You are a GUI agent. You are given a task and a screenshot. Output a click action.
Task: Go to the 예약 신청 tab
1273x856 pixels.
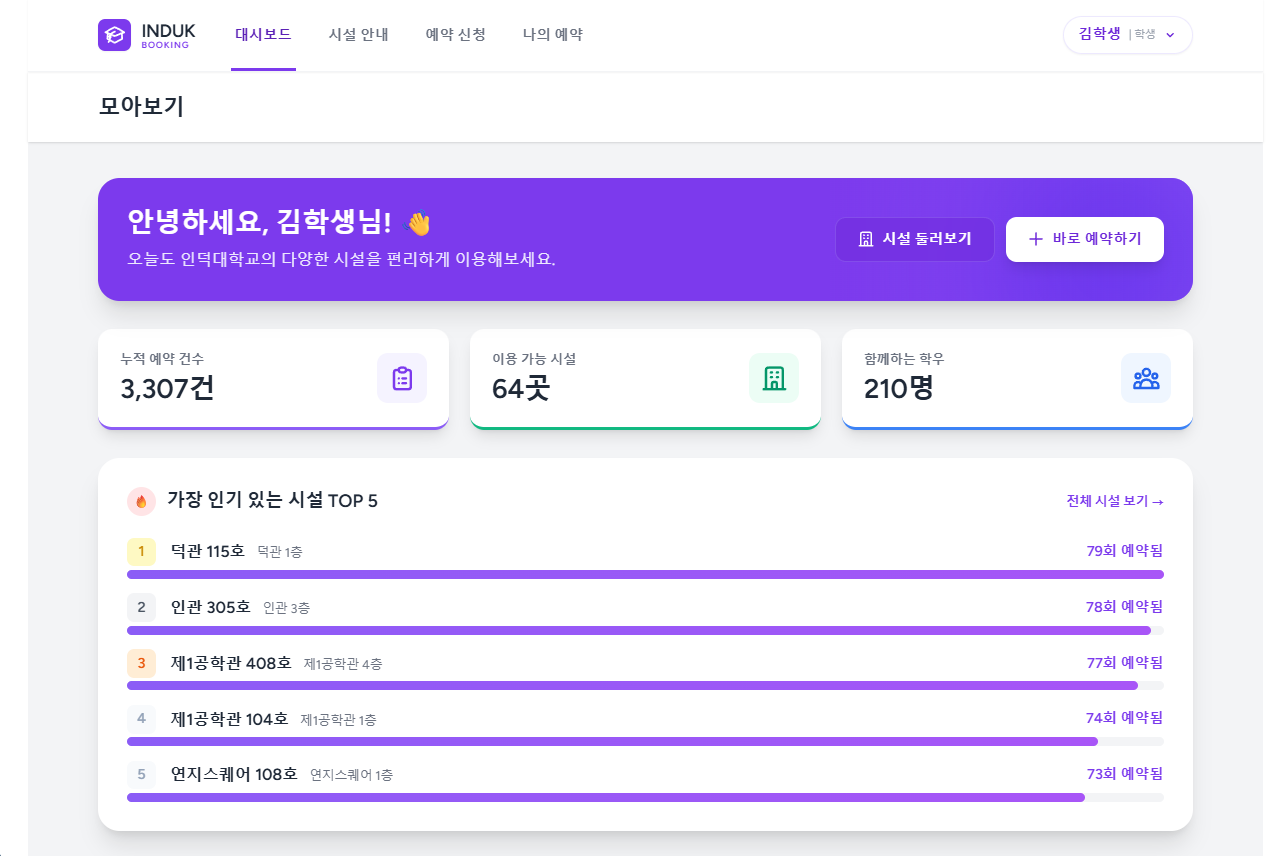pyautogui.click(x=455, y=35)
